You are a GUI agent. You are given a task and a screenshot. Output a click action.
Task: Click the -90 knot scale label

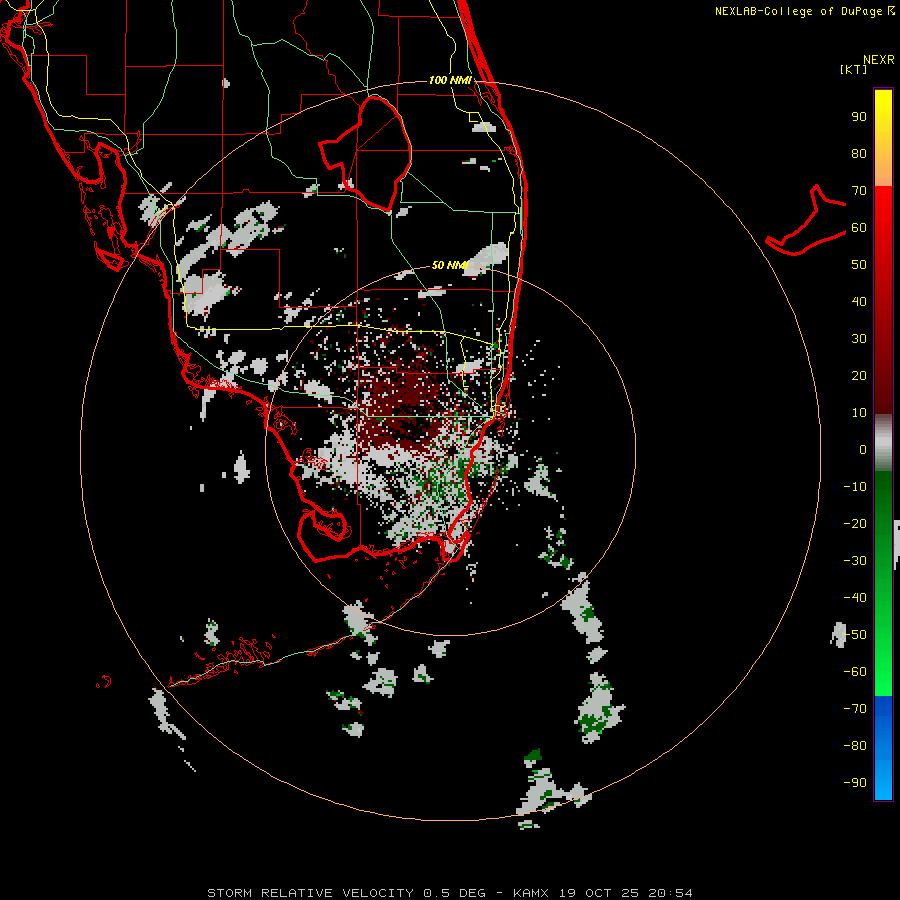pos(855,782)
